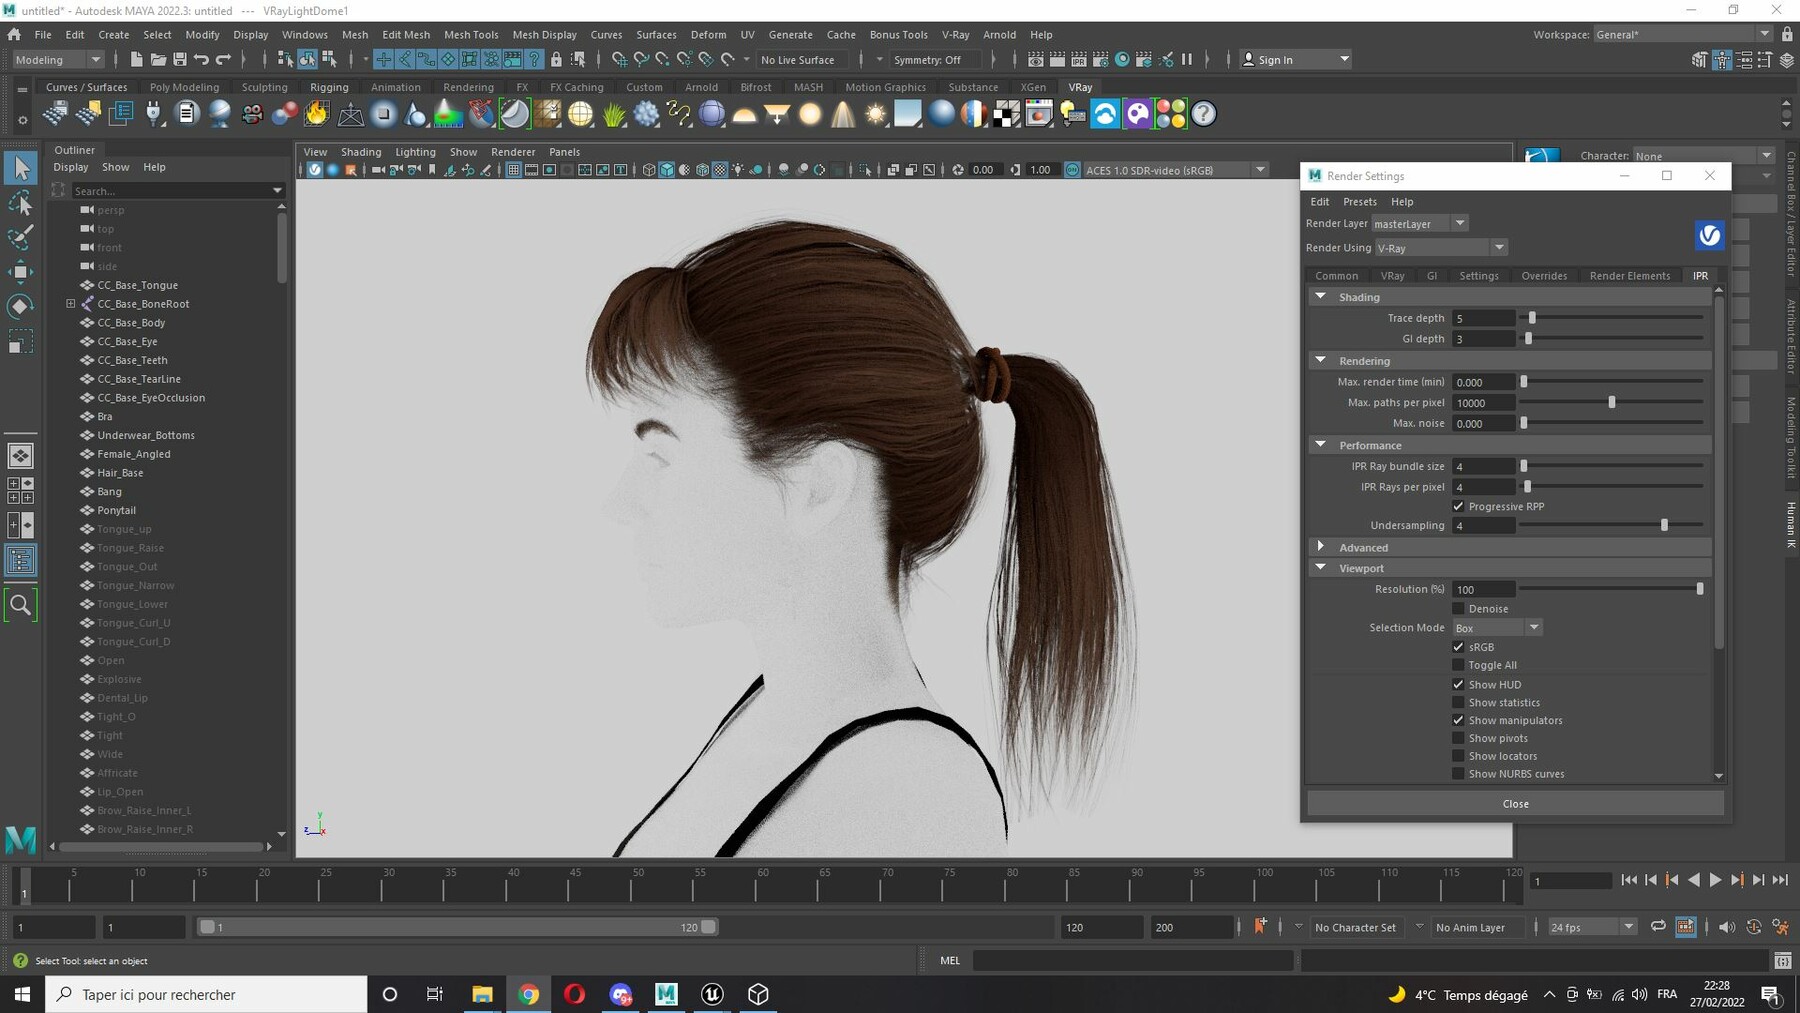Collapse the Performance section

(x=1321, y=444)
